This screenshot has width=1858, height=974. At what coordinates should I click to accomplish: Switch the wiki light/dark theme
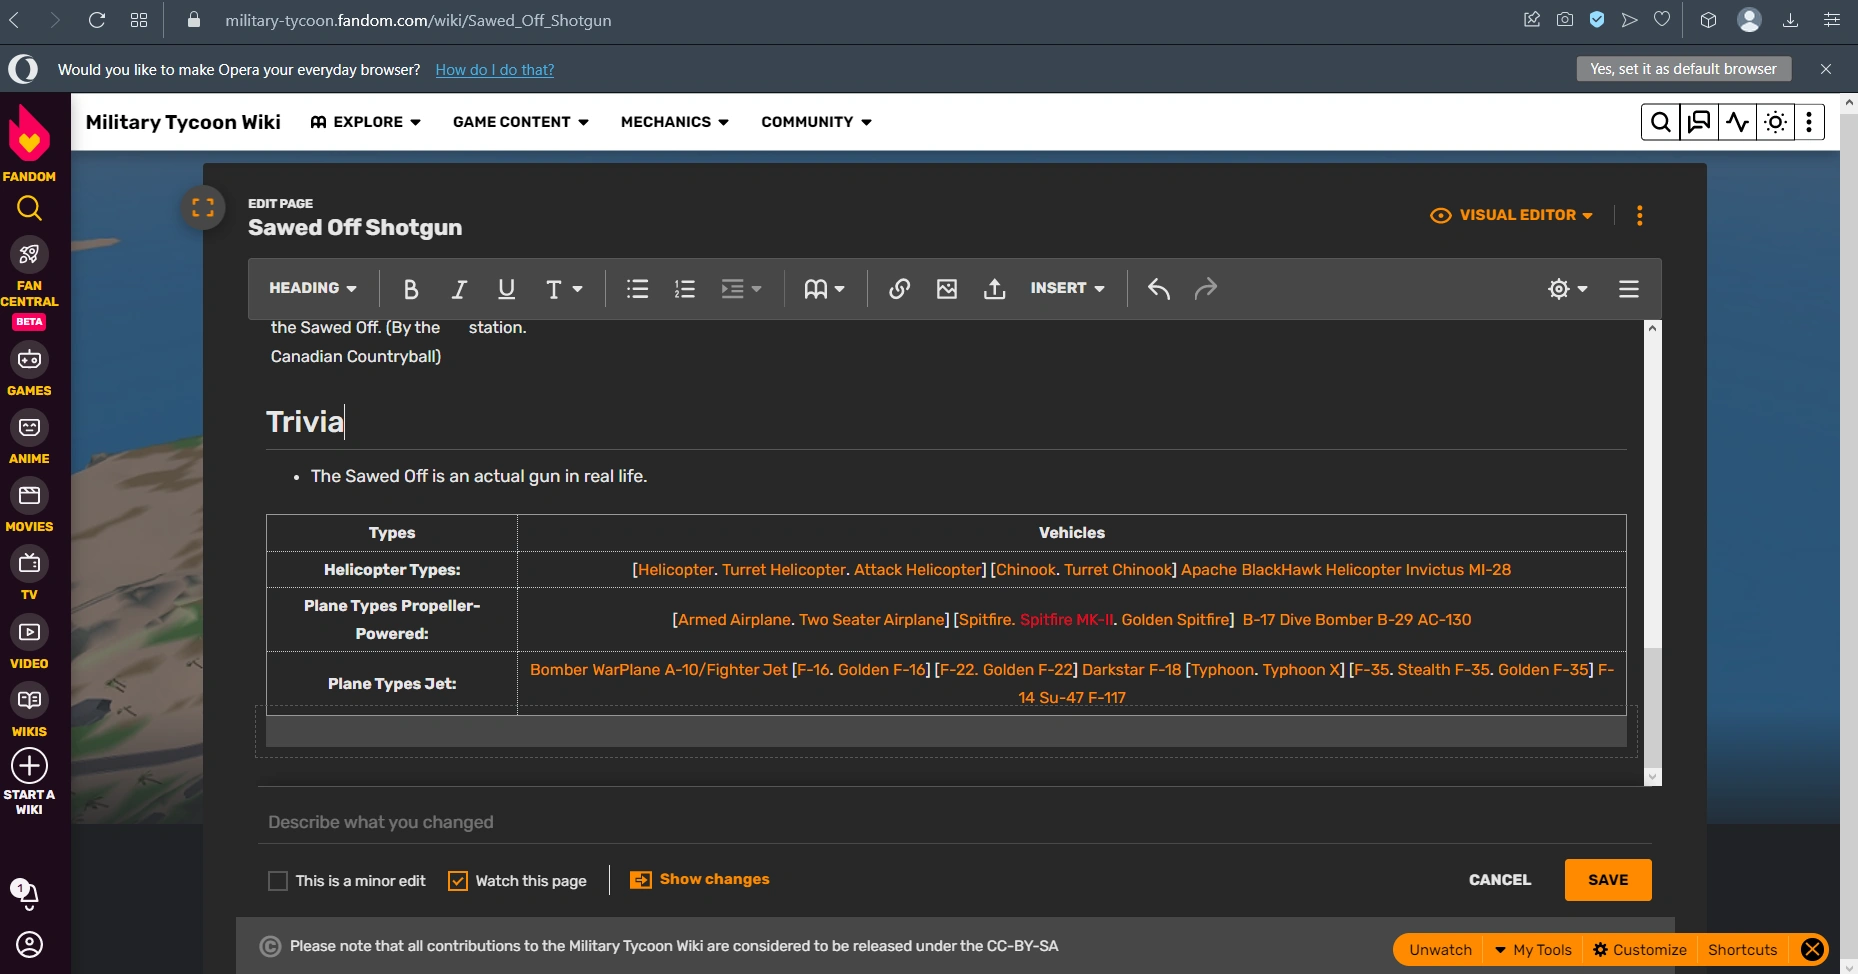(1775, 122)
